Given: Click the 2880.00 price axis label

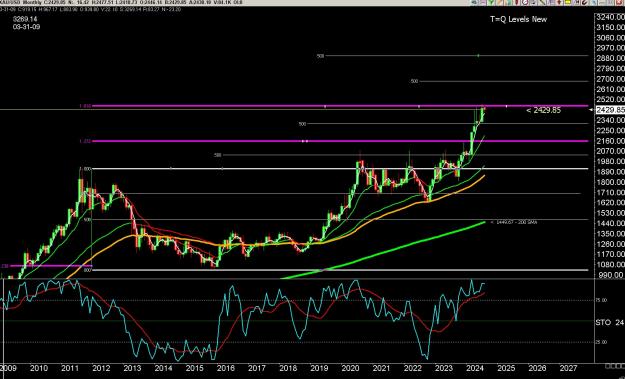Looking at the screenshot, I should 610,58.
